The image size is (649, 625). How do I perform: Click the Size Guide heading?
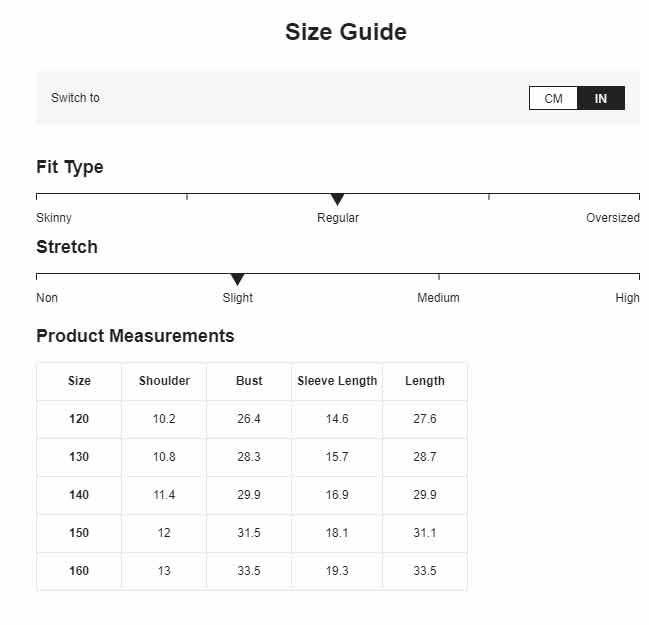[346, 32]
